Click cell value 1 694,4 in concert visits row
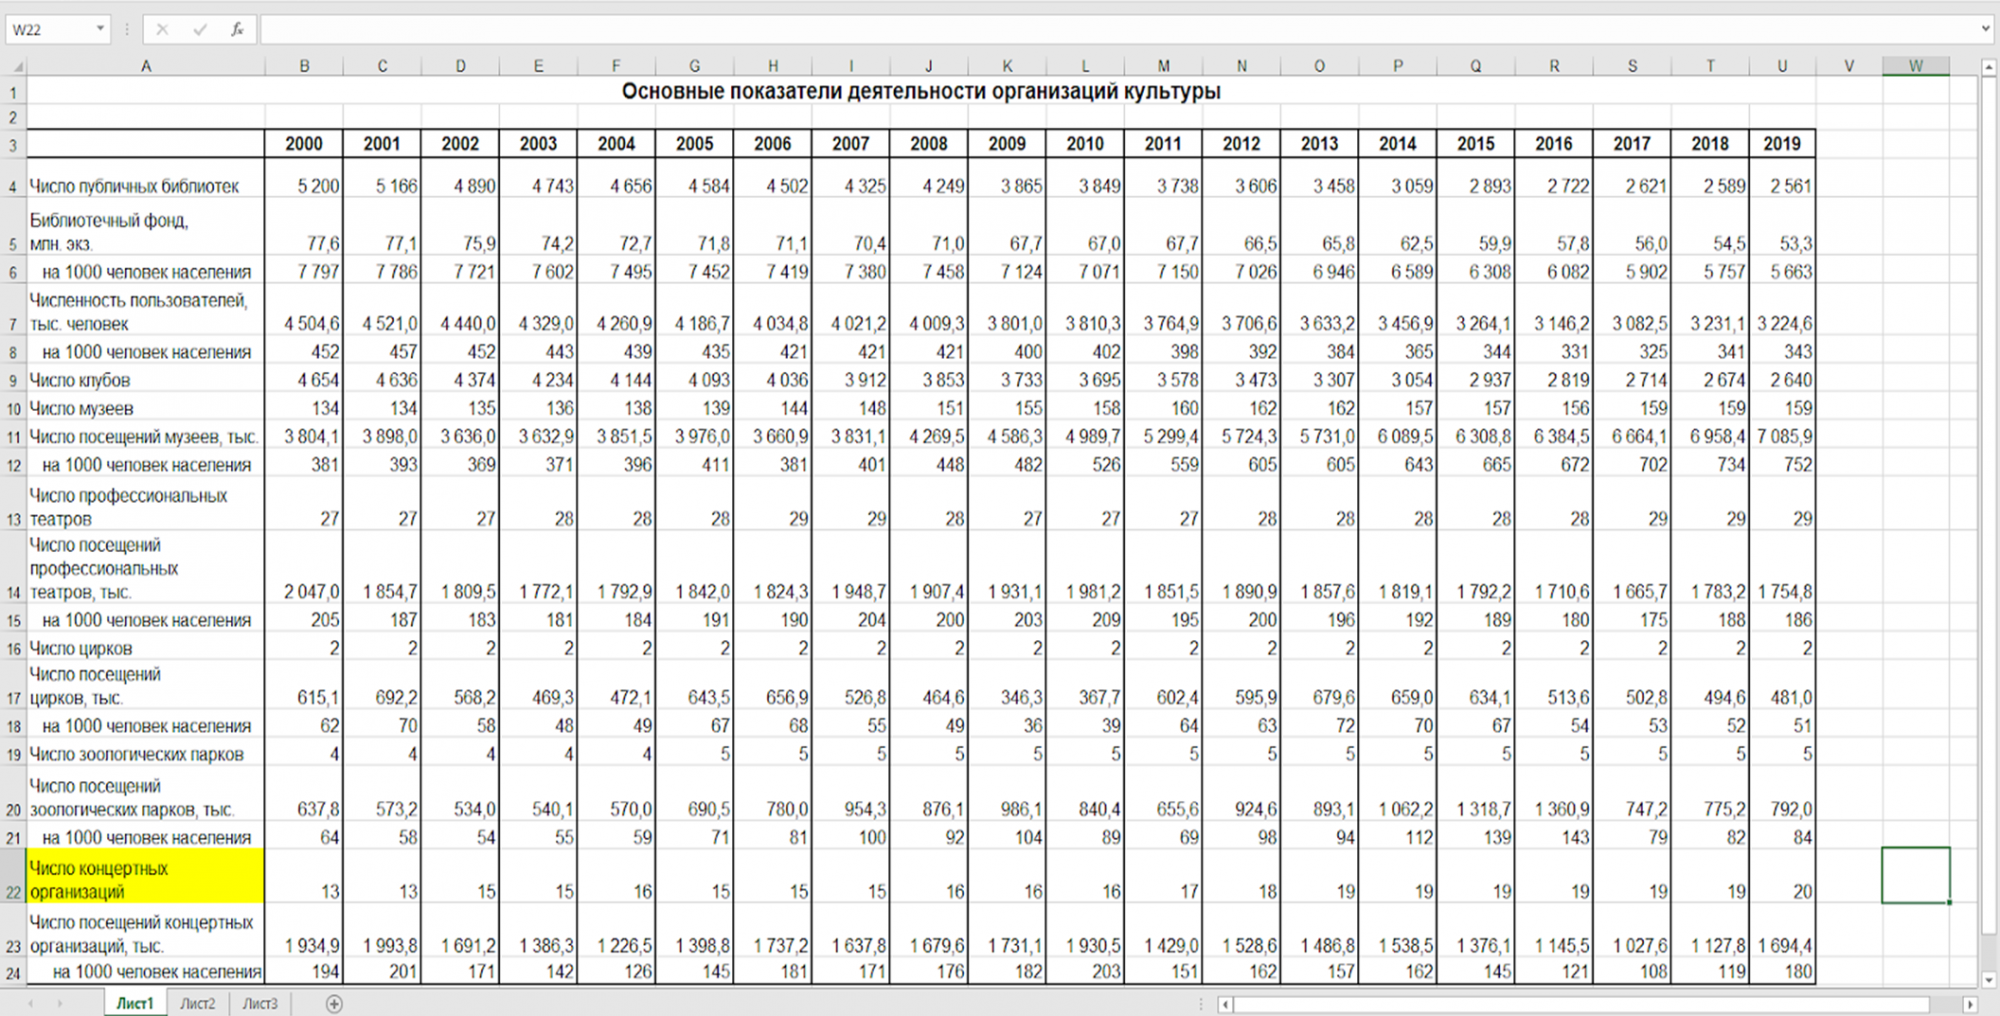 coord(1782,932)
